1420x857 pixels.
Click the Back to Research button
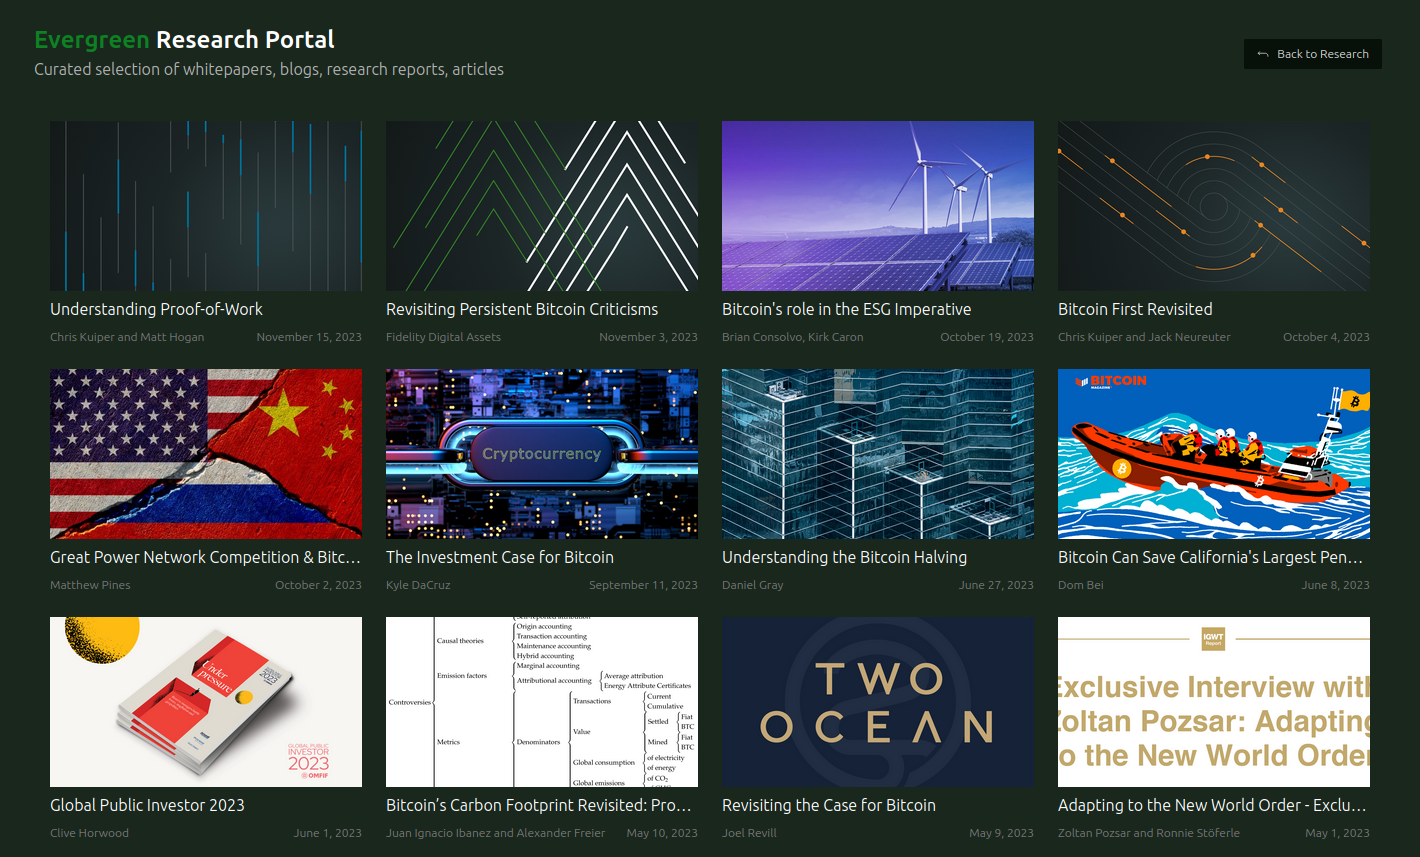coord(1312,54)
